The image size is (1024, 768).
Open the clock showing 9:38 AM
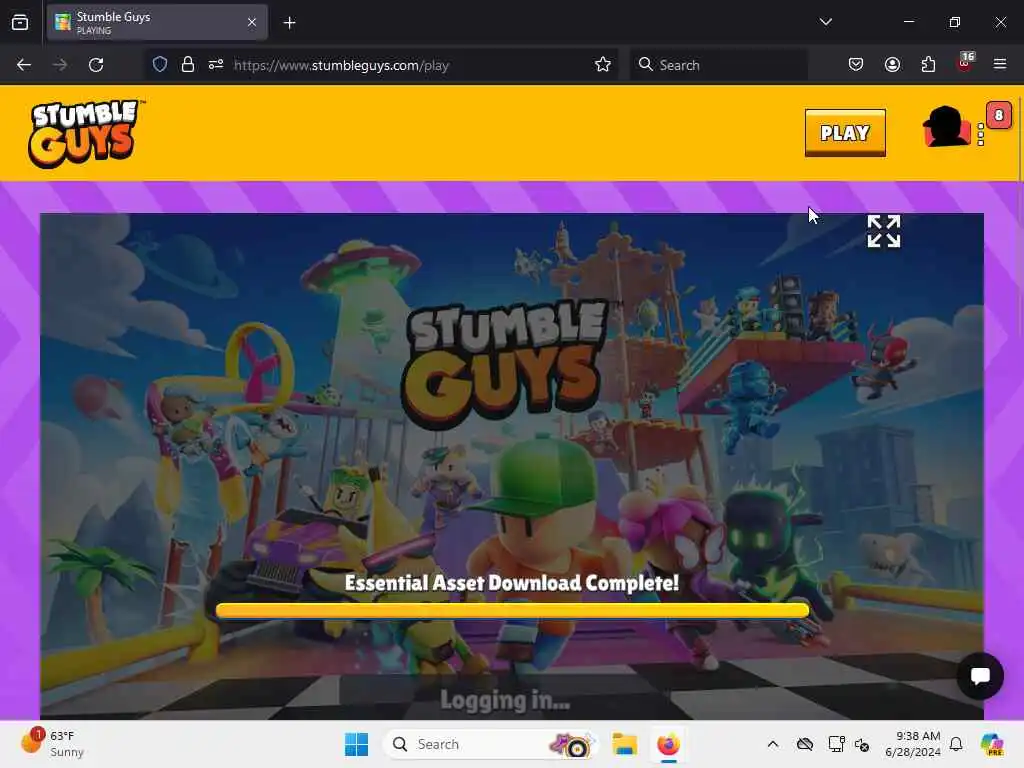pos(913,744)
